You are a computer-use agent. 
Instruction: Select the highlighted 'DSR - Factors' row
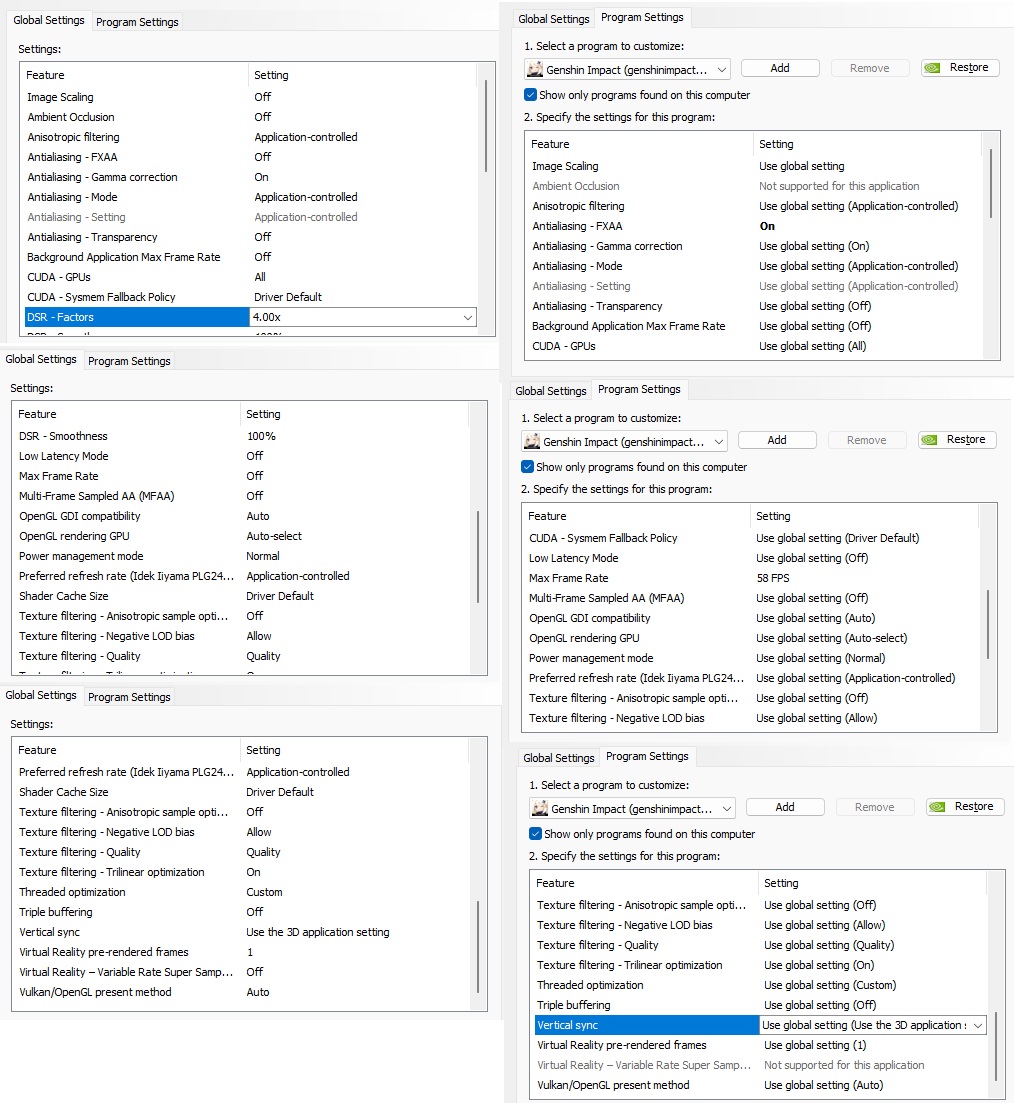251,317
